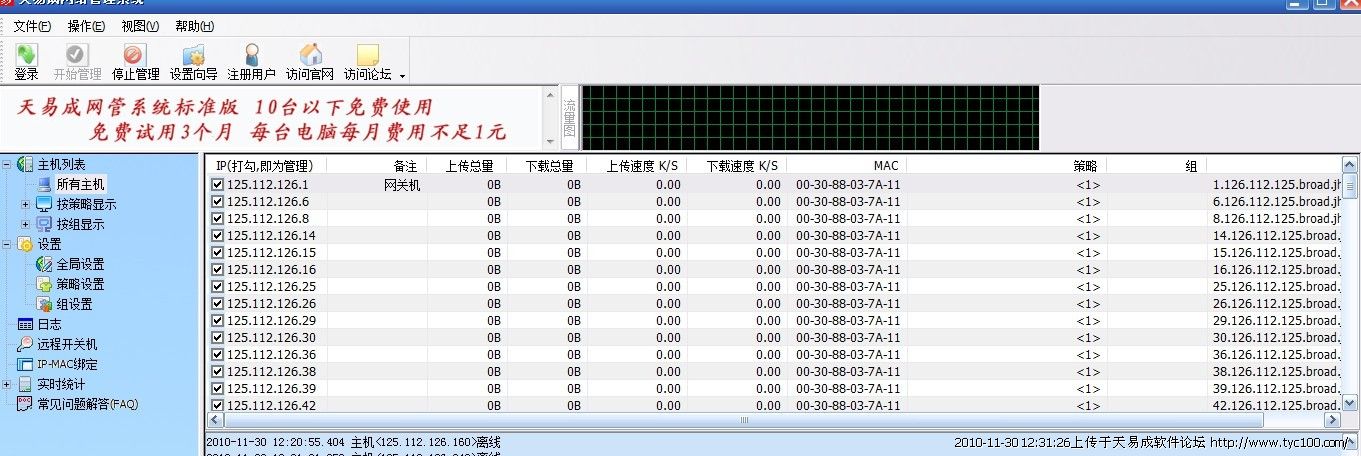Click the vertical scrollbar up arrow
The width and height of the screenshot is (1361, 456).
coord(1349,166)
